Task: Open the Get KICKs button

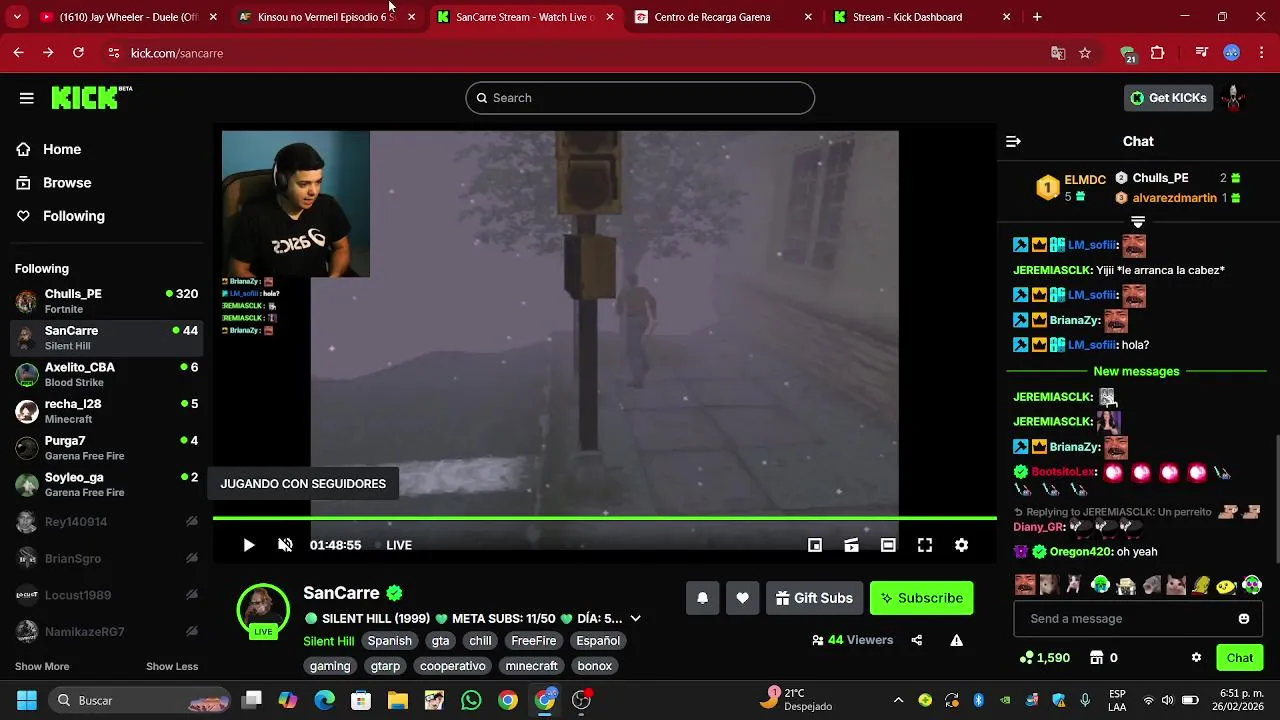Action: 1168,98
